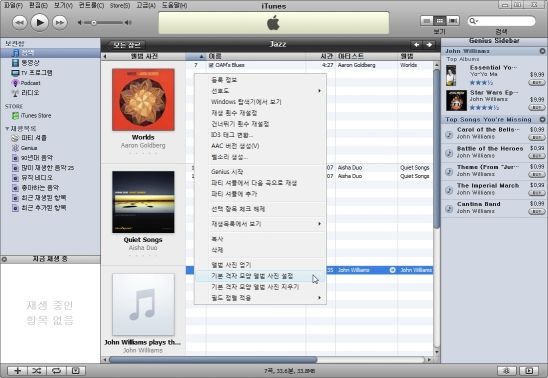This screenshot has height=378, width=548.
Task: Buy the Essential Yo-Yo Ma album
Action: tap(536, 83)
